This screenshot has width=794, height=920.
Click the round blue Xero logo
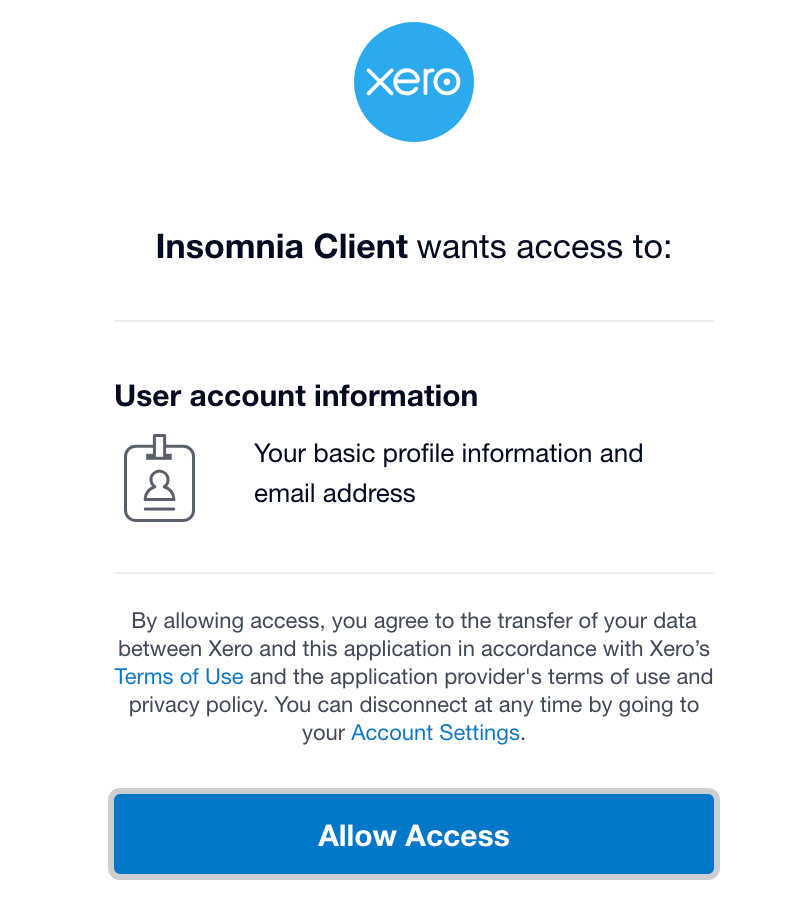tap(414, 82)
